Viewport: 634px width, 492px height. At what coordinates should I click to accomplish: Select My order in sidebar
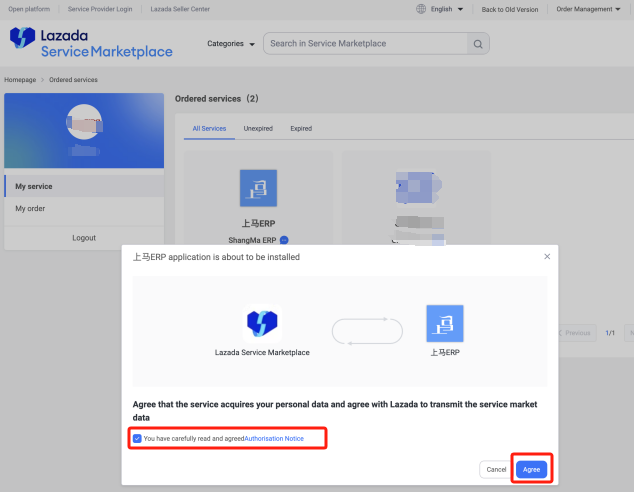[x=84, y=209]
